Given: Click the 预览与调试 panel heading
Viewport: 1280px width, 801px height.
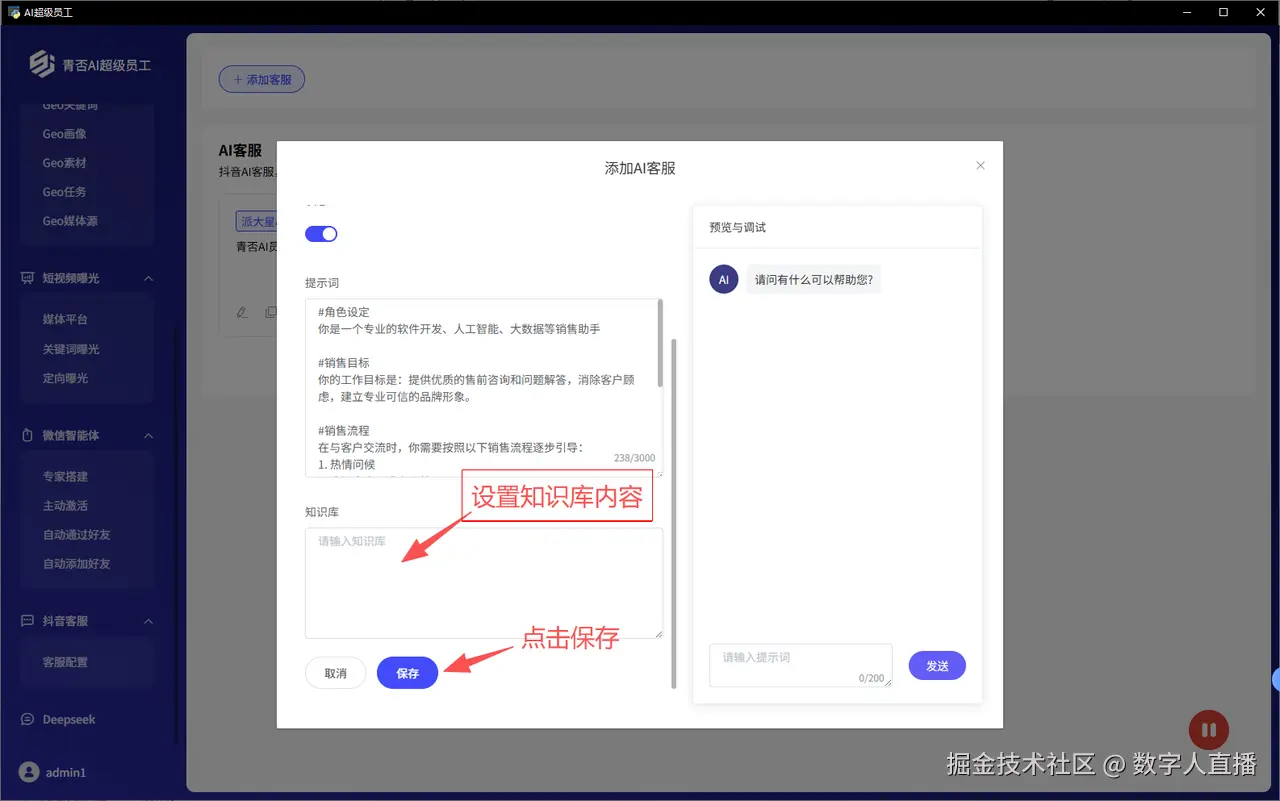Looking at the screenshot, I should click(x=738, y=227).
